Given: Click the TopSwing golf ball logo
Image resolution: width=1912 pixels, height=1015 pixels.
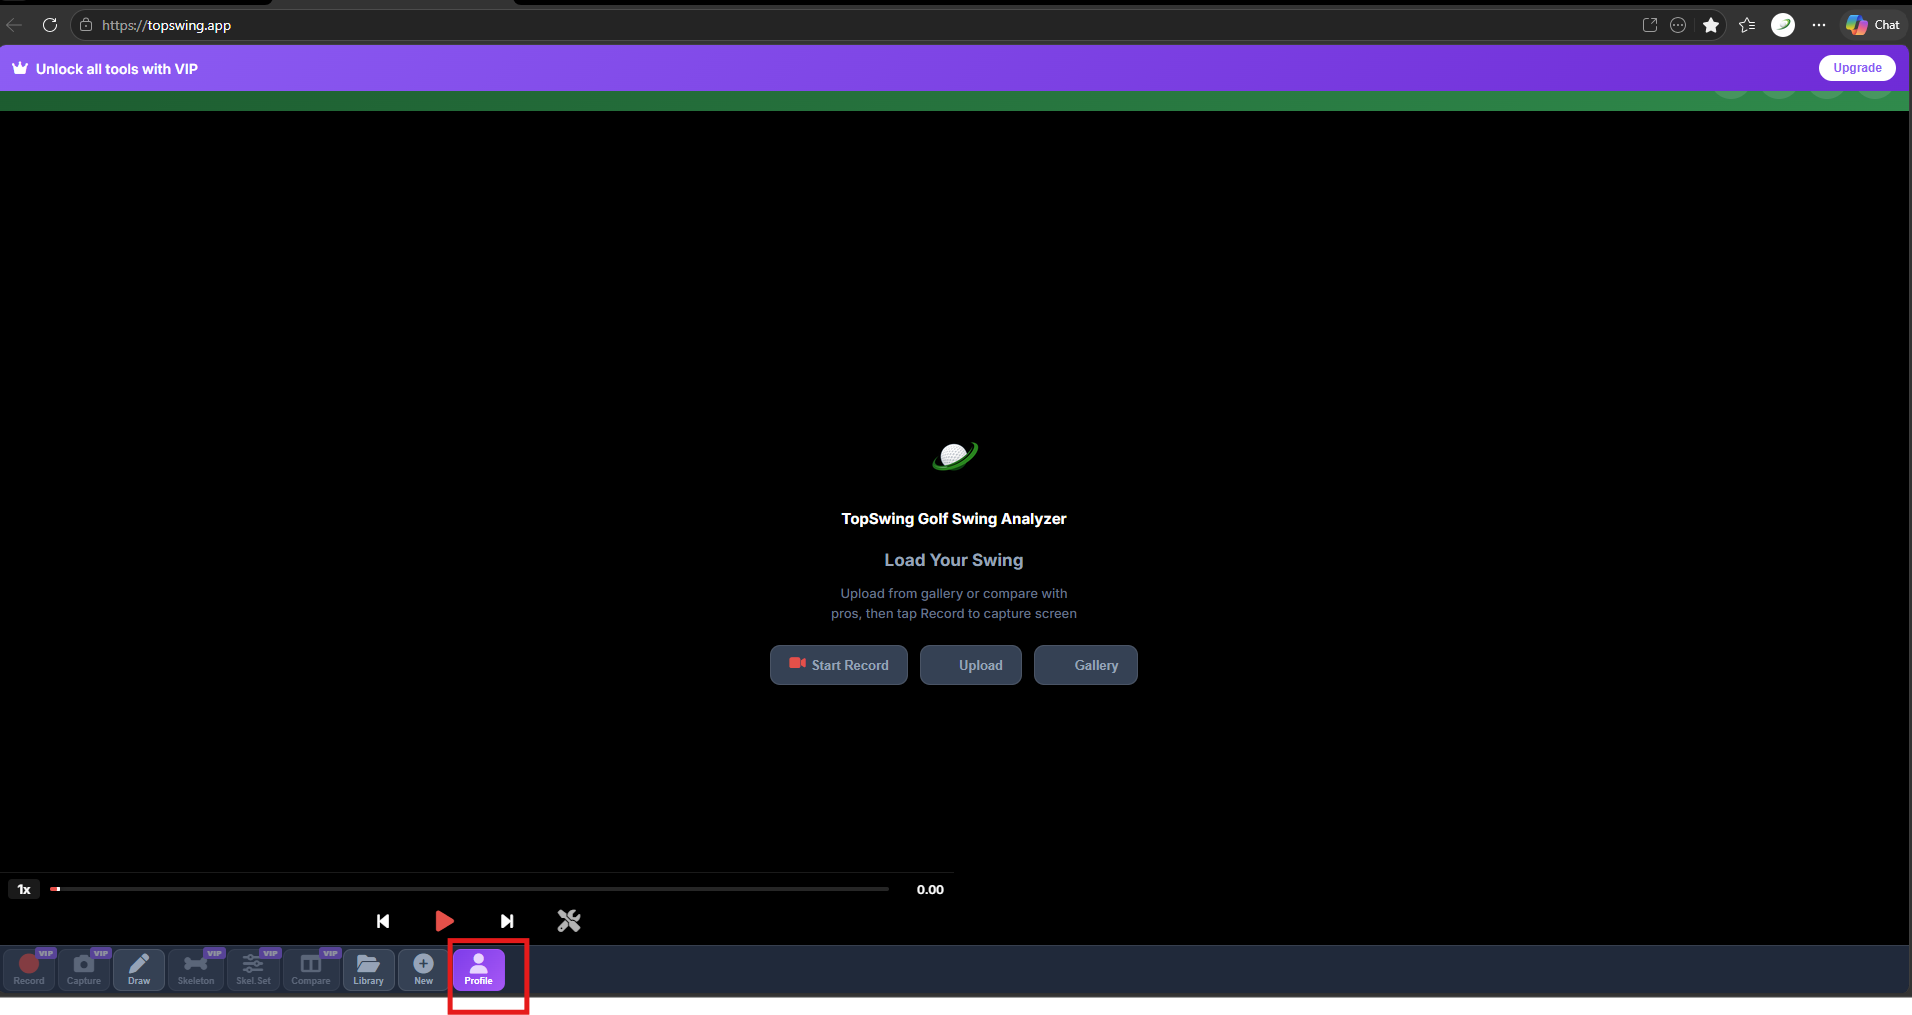Looking at the screenshot, I should [x=955, y=456].
